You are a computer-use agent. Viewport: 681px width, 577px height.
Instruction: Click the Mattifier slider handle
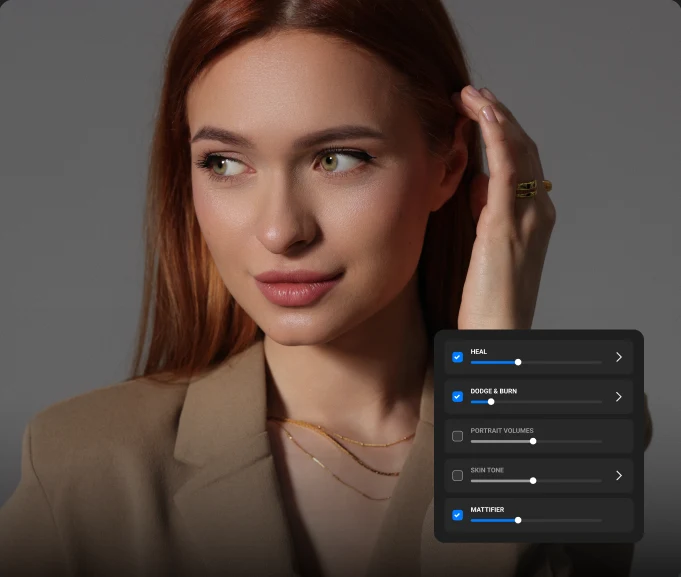pos(518,520)
